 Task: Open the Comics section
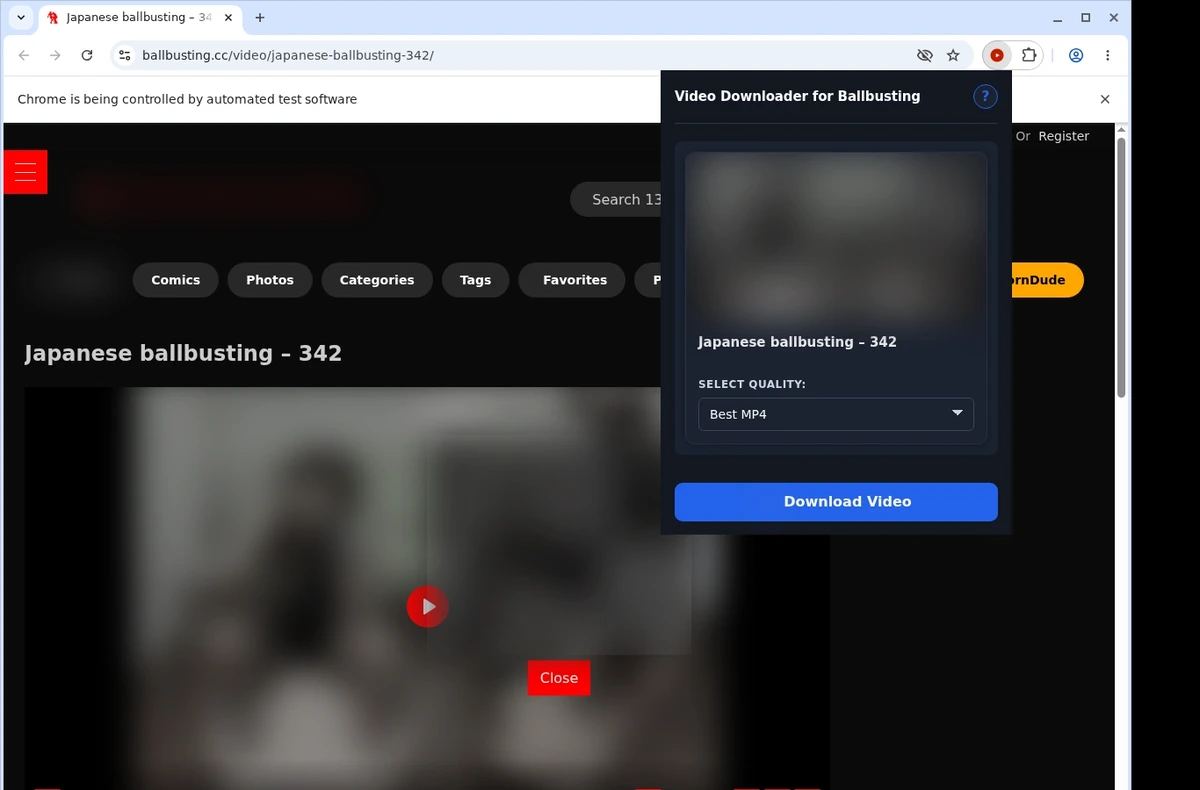176,280
